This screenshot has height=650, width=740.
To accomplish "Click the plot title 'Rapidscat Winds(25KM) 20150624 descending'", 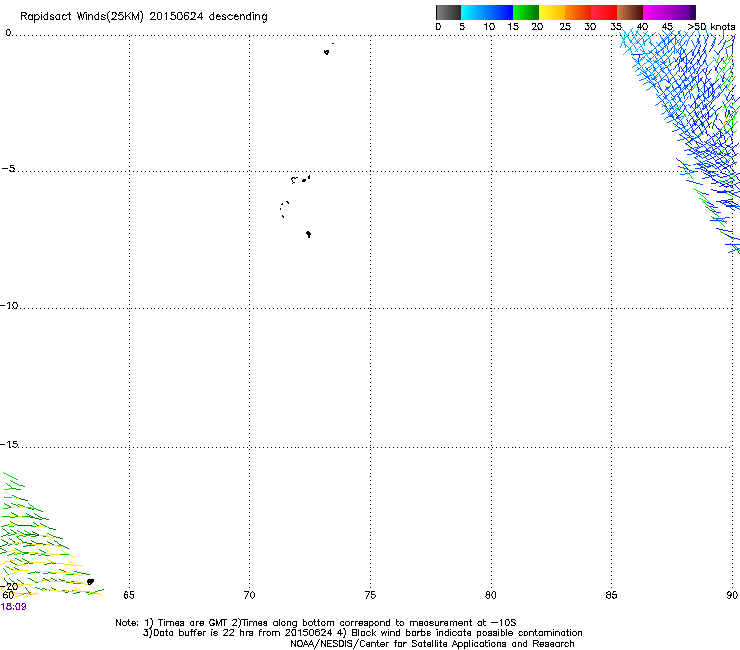I will (x=143, y=17).
